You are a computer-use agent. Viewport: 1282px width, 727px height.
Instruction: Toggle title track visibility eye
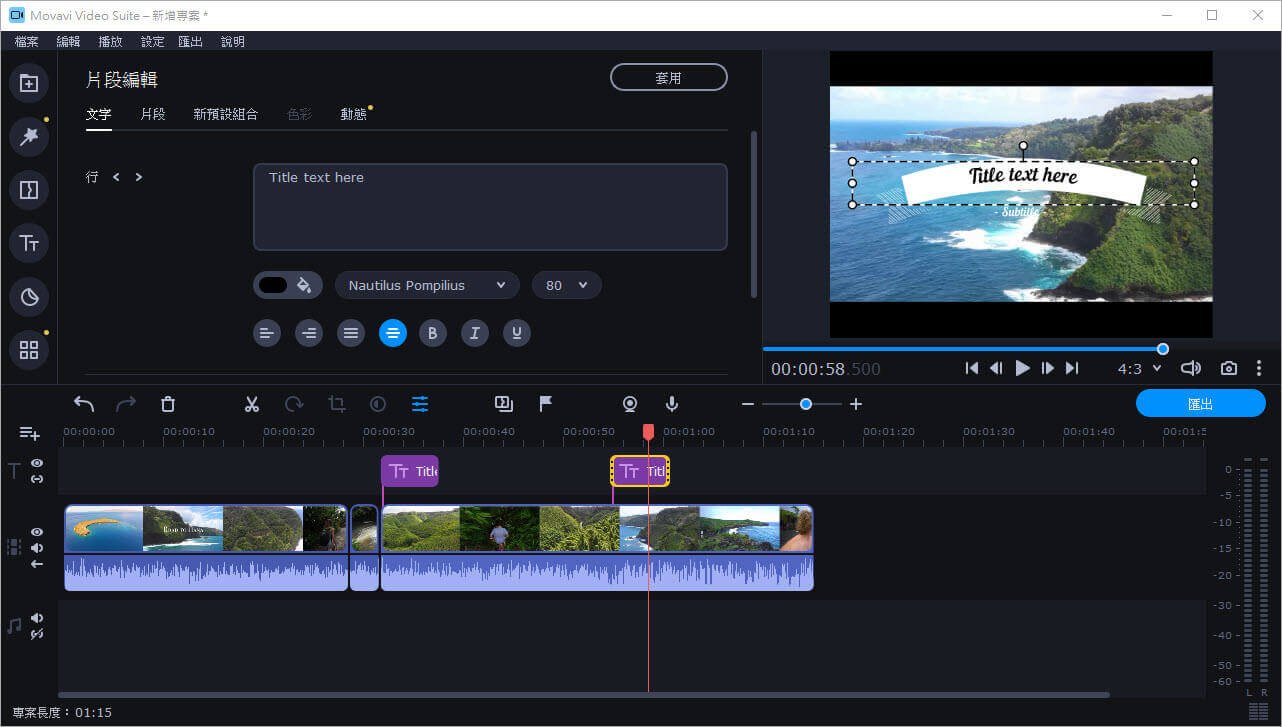[x=37, y=463]
